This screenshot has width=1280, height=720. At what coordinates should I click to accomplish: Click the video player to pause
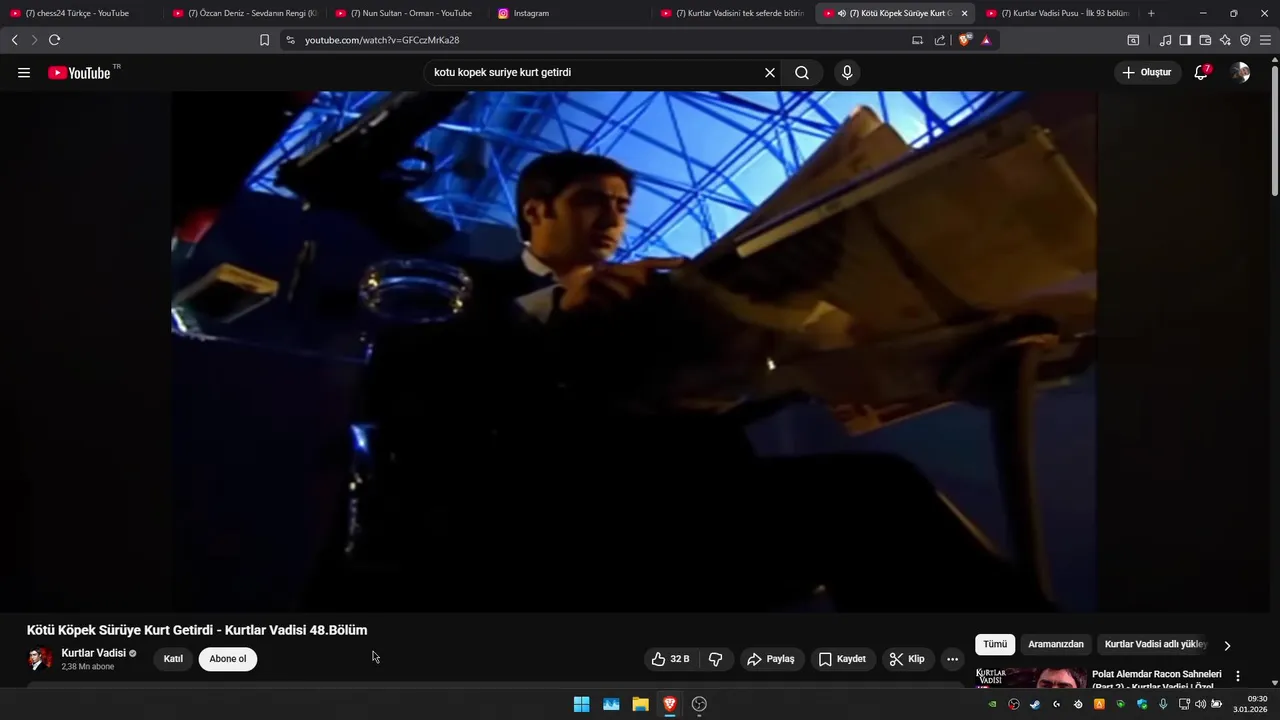634,351
